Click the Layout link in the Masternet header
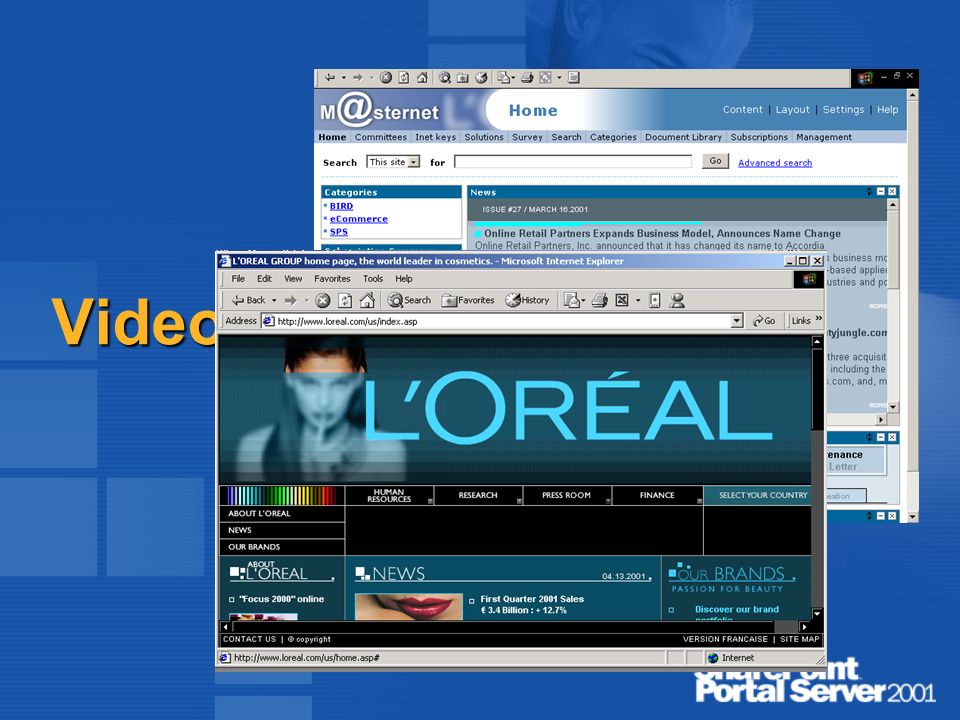The image size is (960, 720). [792, 110]
